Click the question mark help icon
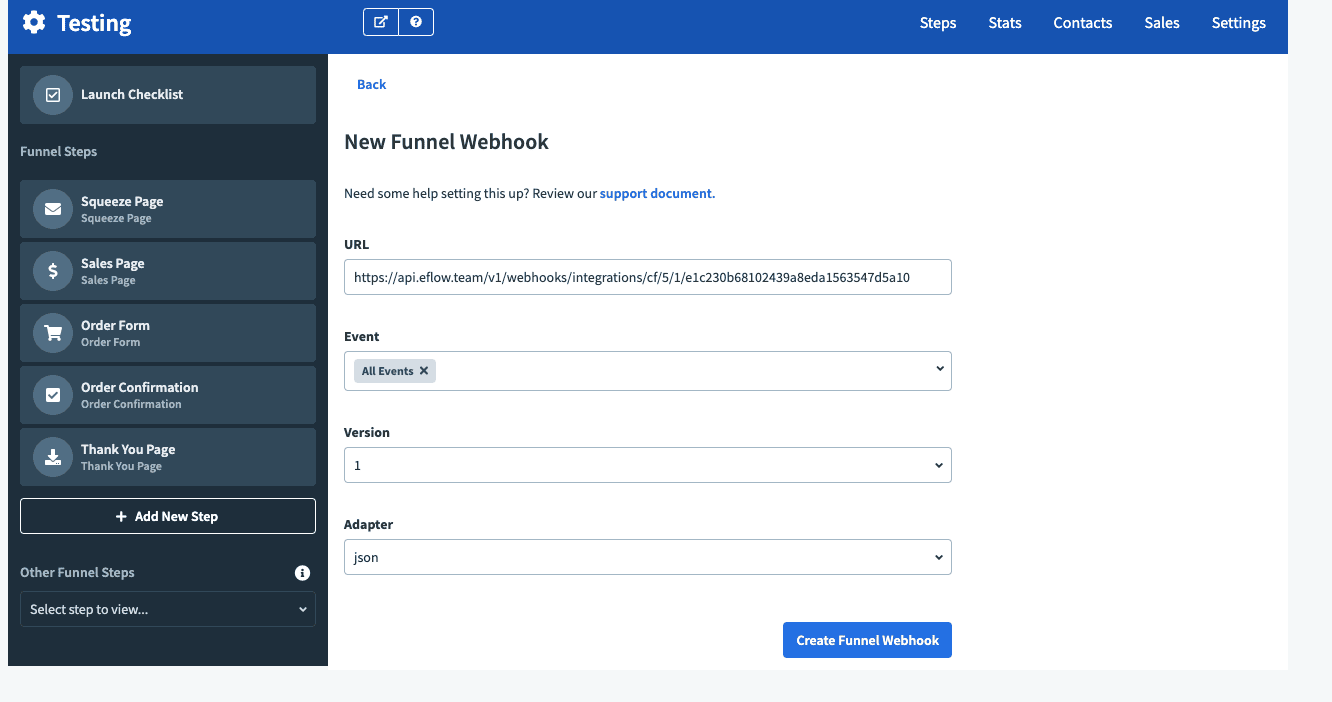This screenshot has height=702, width=1332. [416, 22]
